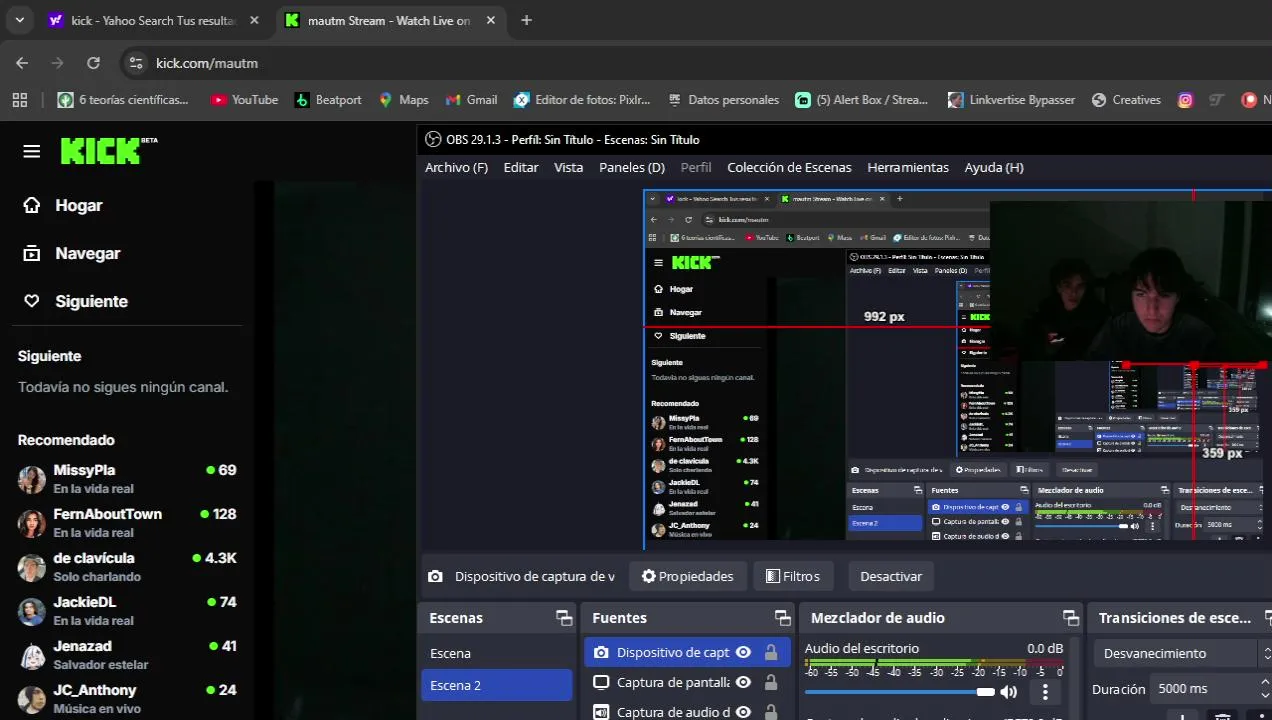Select Escena 2 in scenes list
The image size is (1272, 720).
497,685
